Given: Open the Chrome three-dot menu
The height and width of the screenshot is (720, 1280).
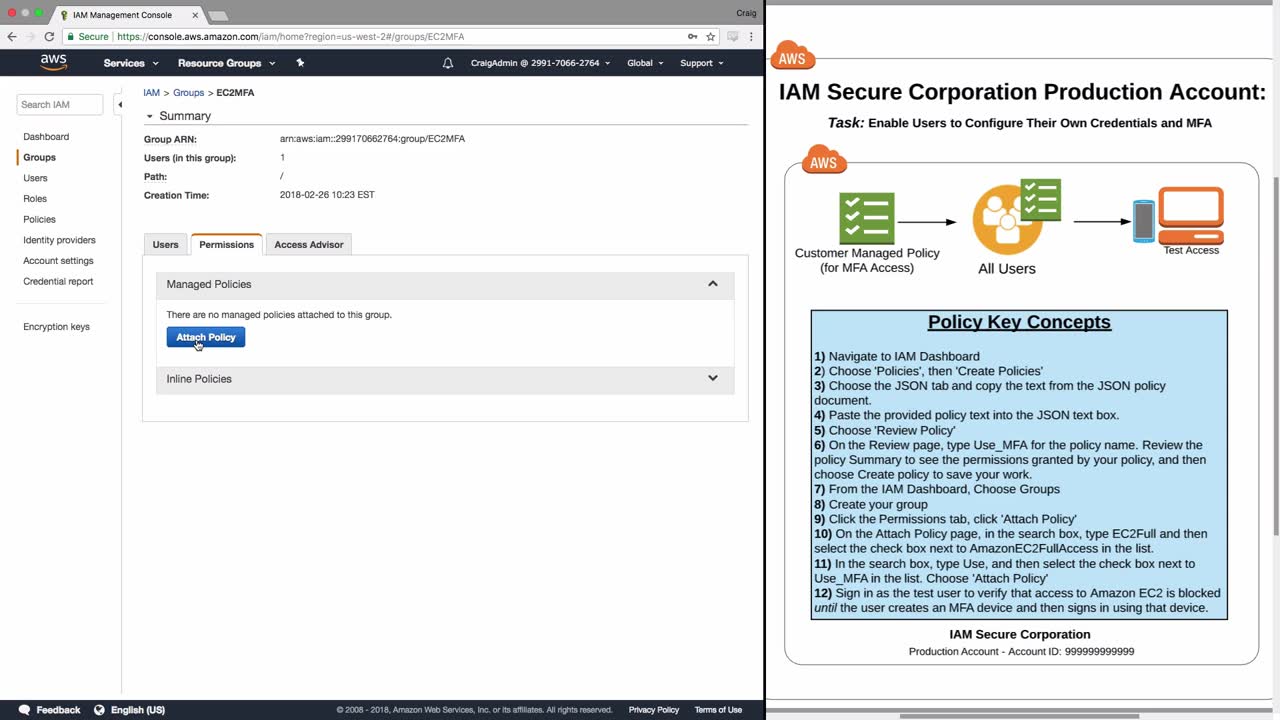Looking at the screenshot, I should pyautogui.click(x=751, y=37).
